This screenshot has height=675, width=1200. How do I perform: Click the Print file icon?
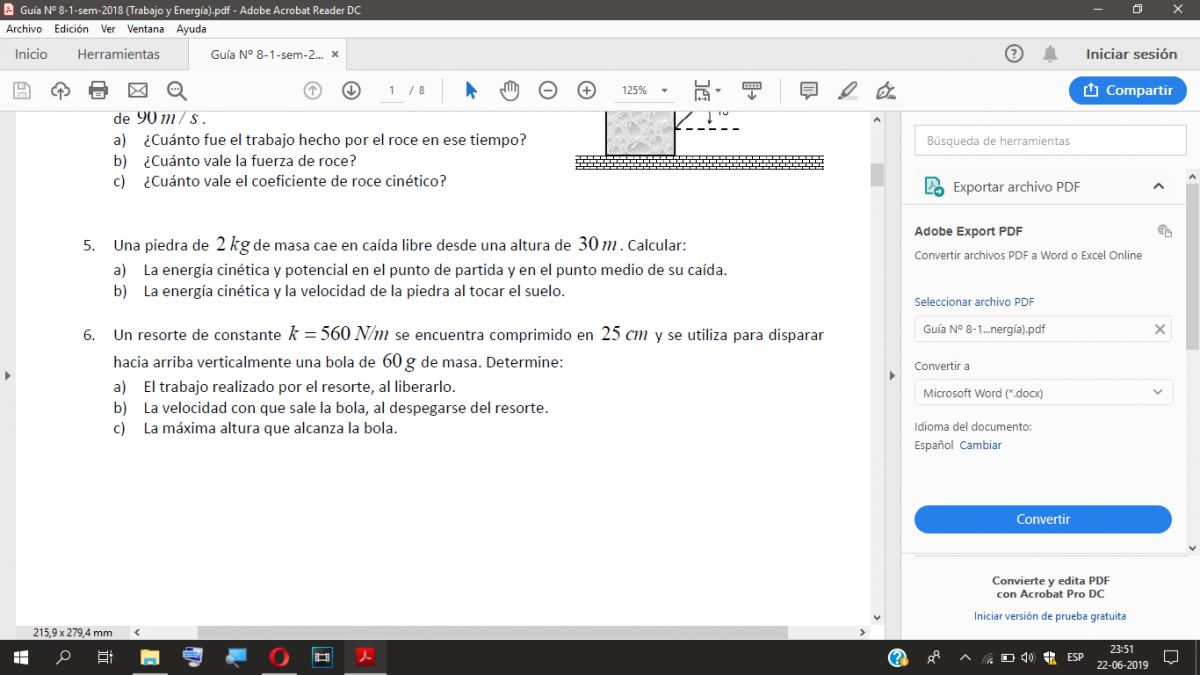pos(98,90)
